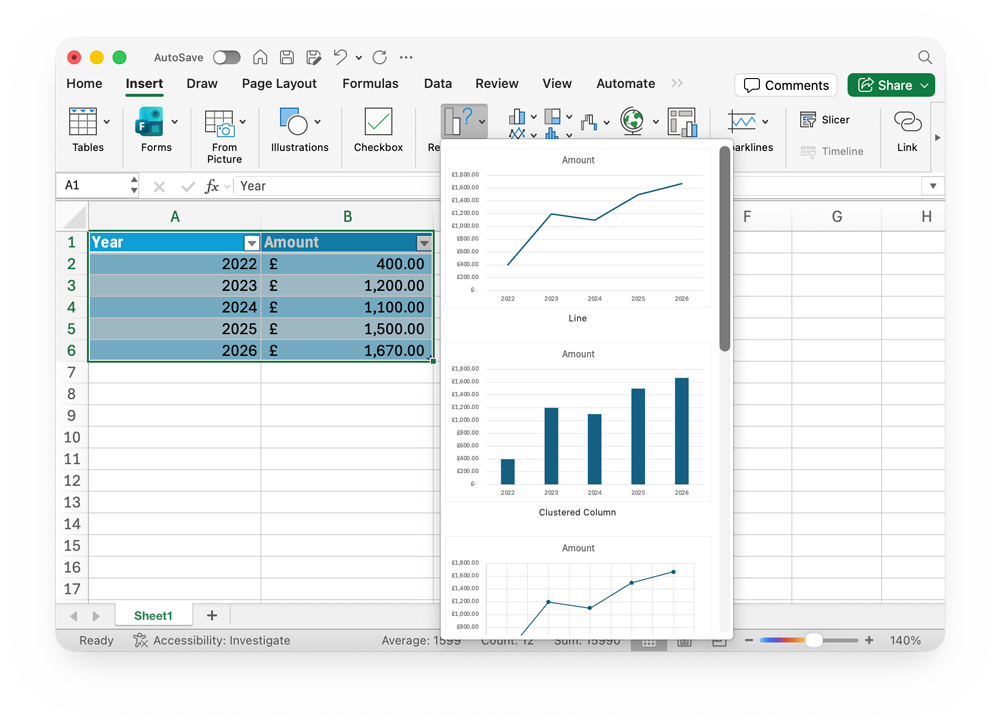Screen dimensions: 1000x724
Task: Click the Save icon in title bar
Action: point(287,57)
